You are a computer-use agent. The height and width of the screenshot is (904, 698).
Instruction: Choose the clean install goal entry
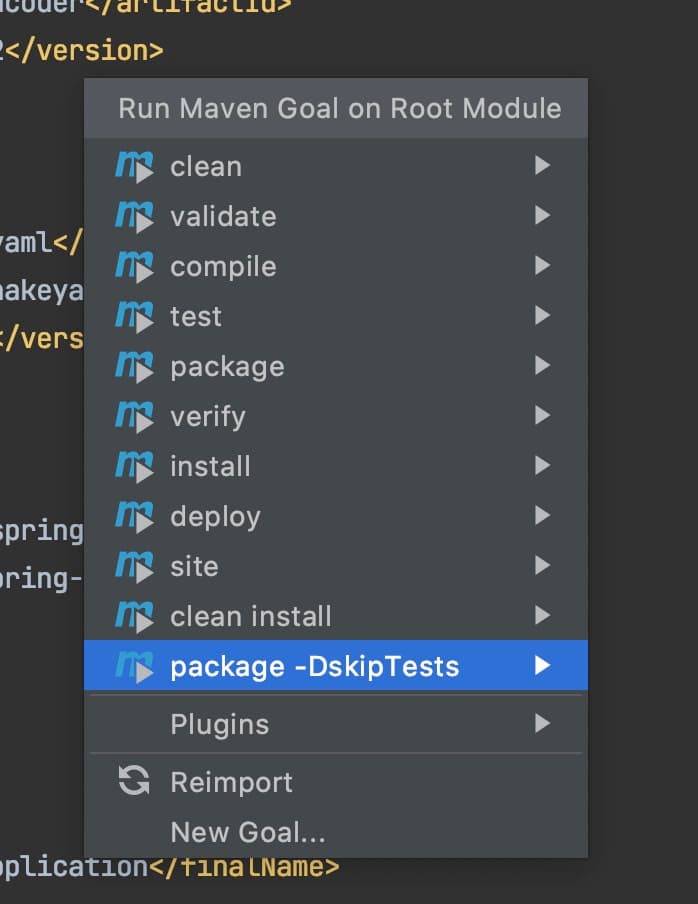click(336, 616)
